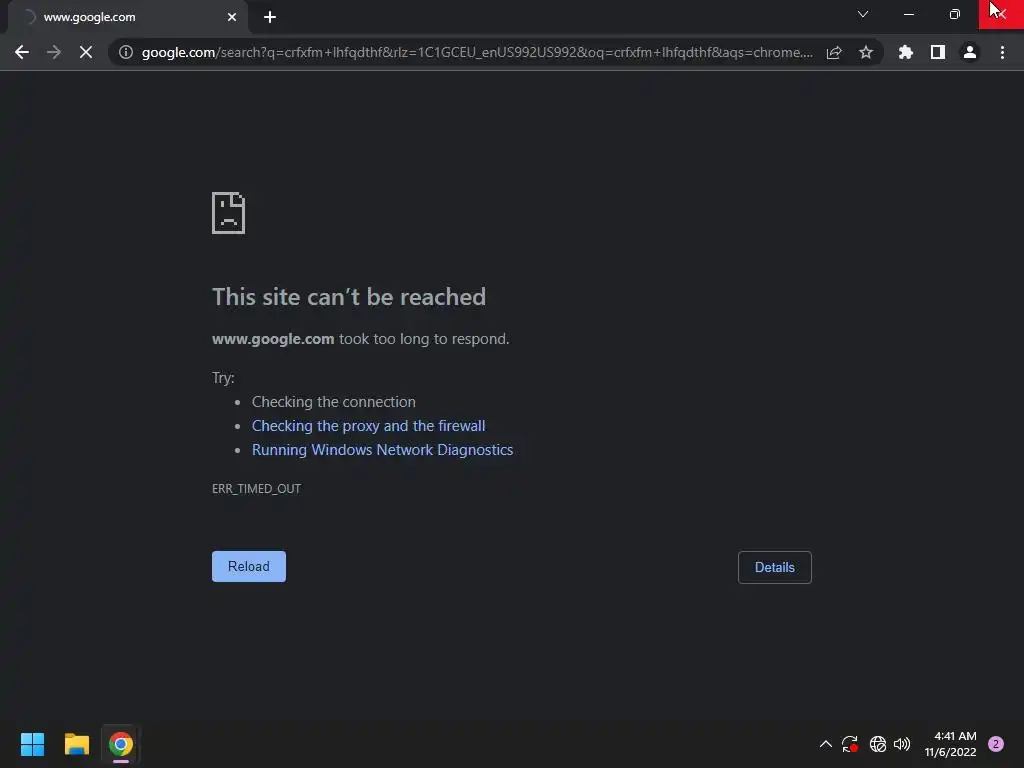Viewport: 1024px width, 768px height.
Task: Click the Reload button
Action: [x=249, y=566]
